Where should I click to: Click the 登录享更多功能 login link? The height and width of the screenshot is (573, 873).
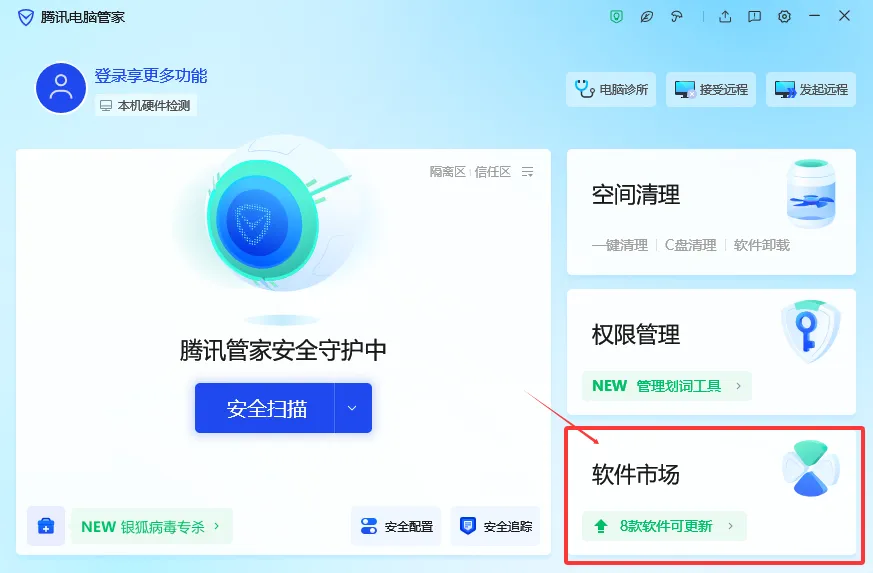click(x=151, y=76)
